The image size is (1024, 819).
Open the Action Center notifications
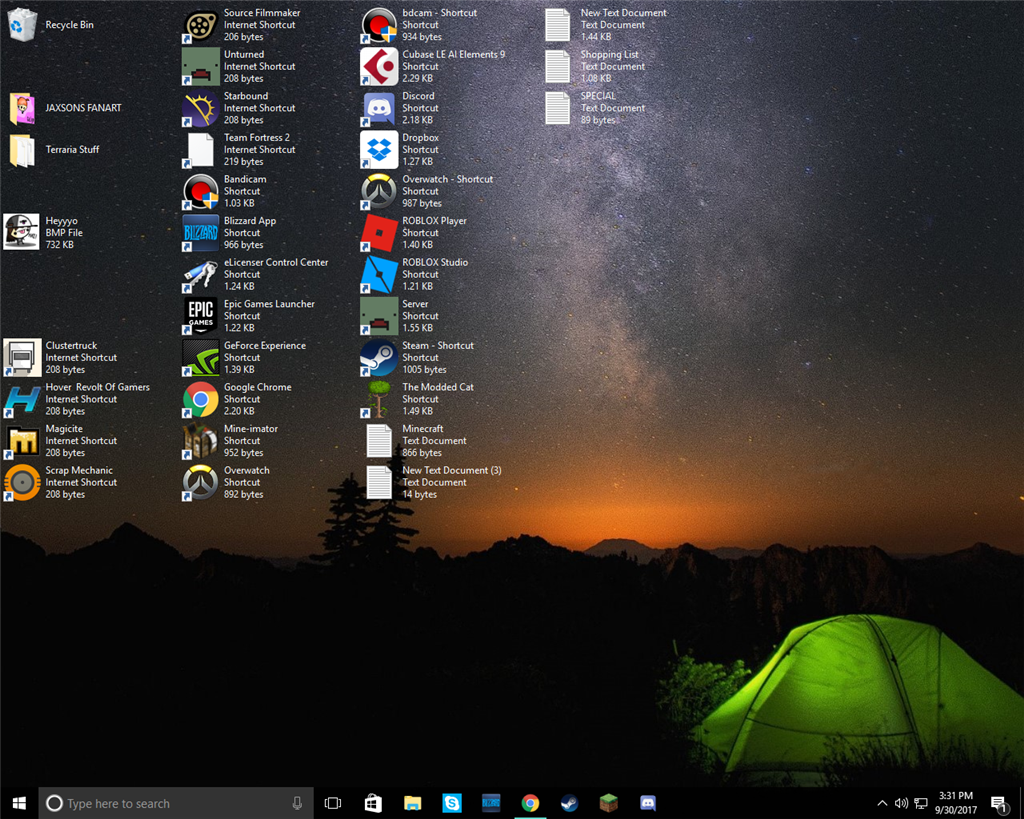[1000, 803]
